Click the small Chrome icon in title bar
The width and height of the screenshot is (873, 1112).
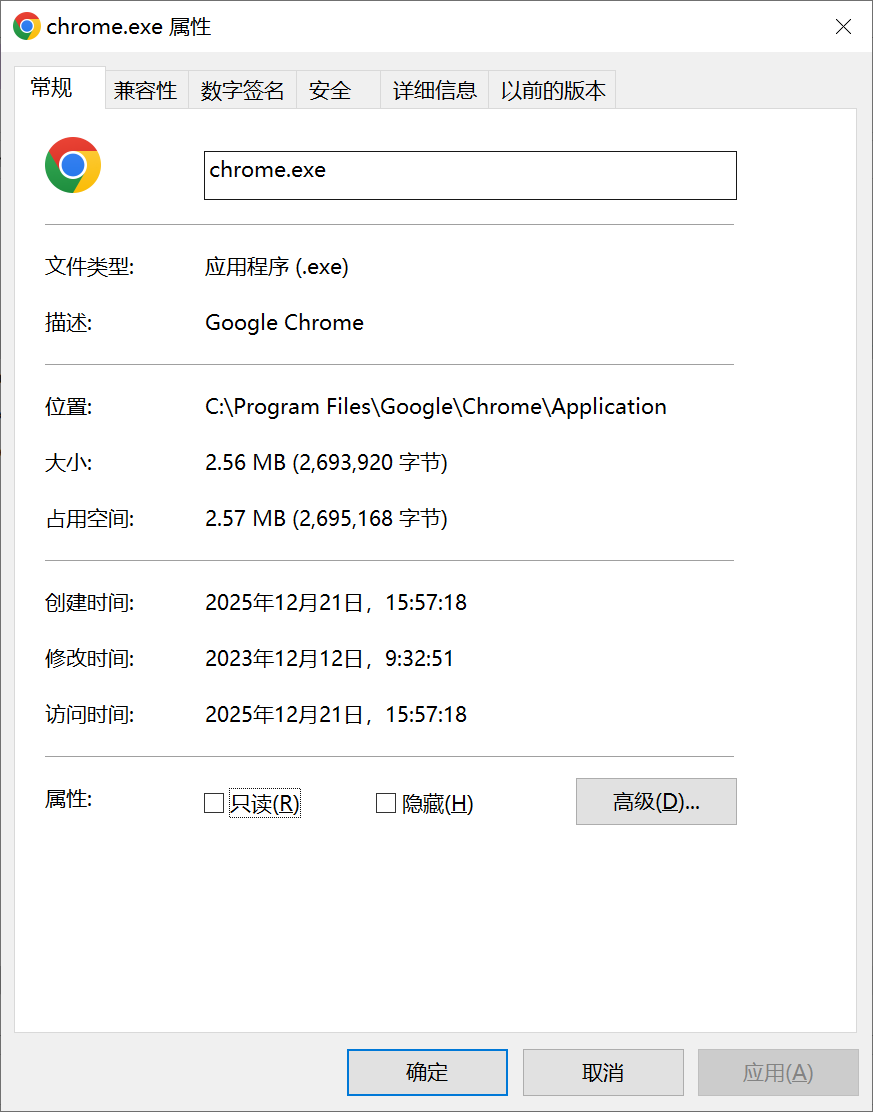pos(26,26)
